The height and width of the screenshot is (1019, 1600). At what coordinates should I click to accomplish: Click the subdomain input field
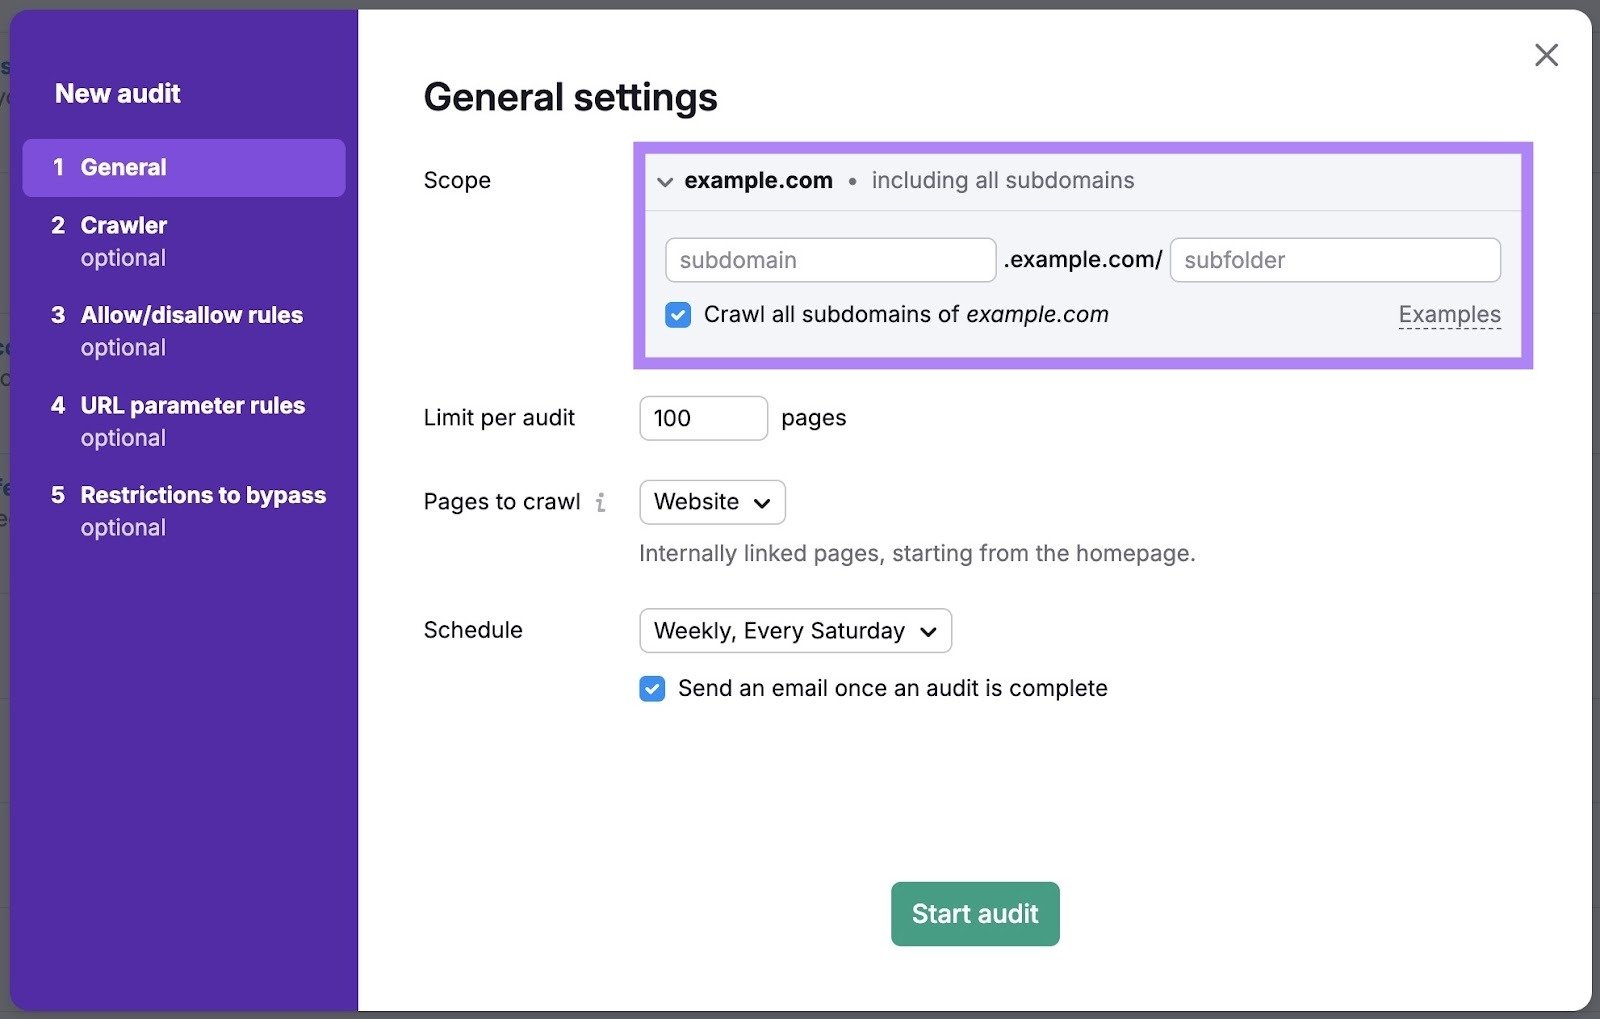829,260
